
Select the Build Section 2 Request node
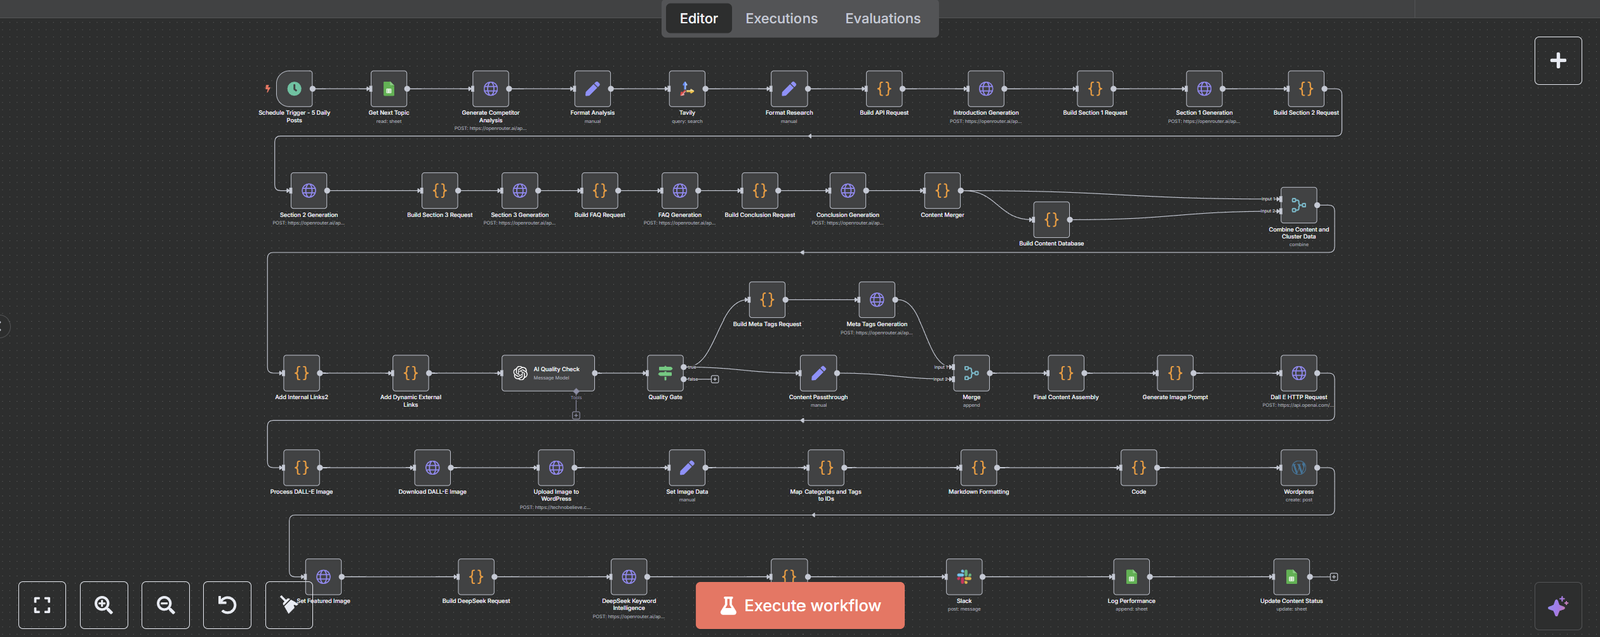[x=1306, y=89]
